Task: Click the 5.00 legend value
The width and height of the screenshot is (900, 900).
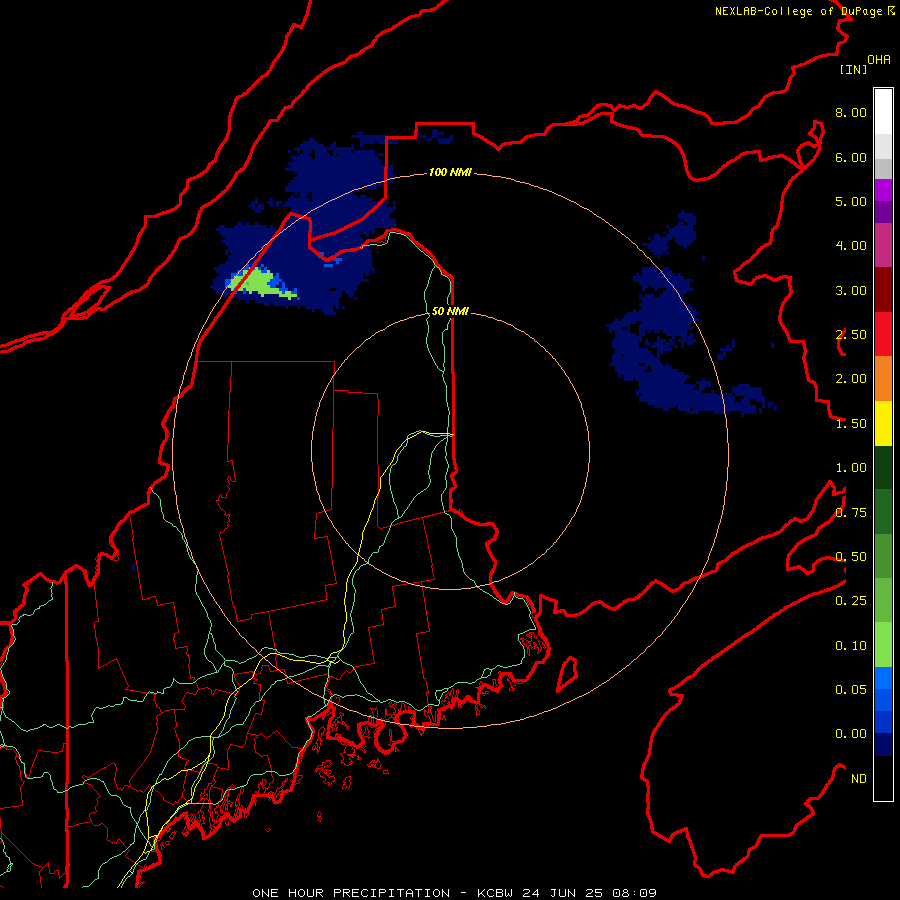Action: [851, 201]
